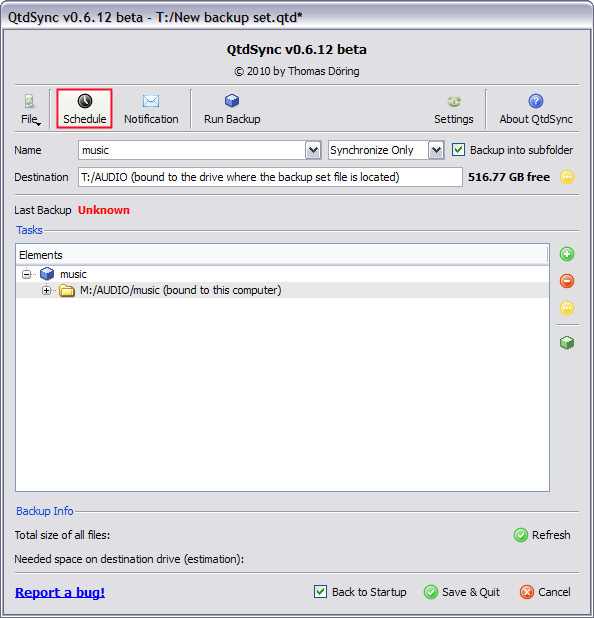Add a task with the green plus icon
Screen dimensions: 594x618
pos(567,254)
